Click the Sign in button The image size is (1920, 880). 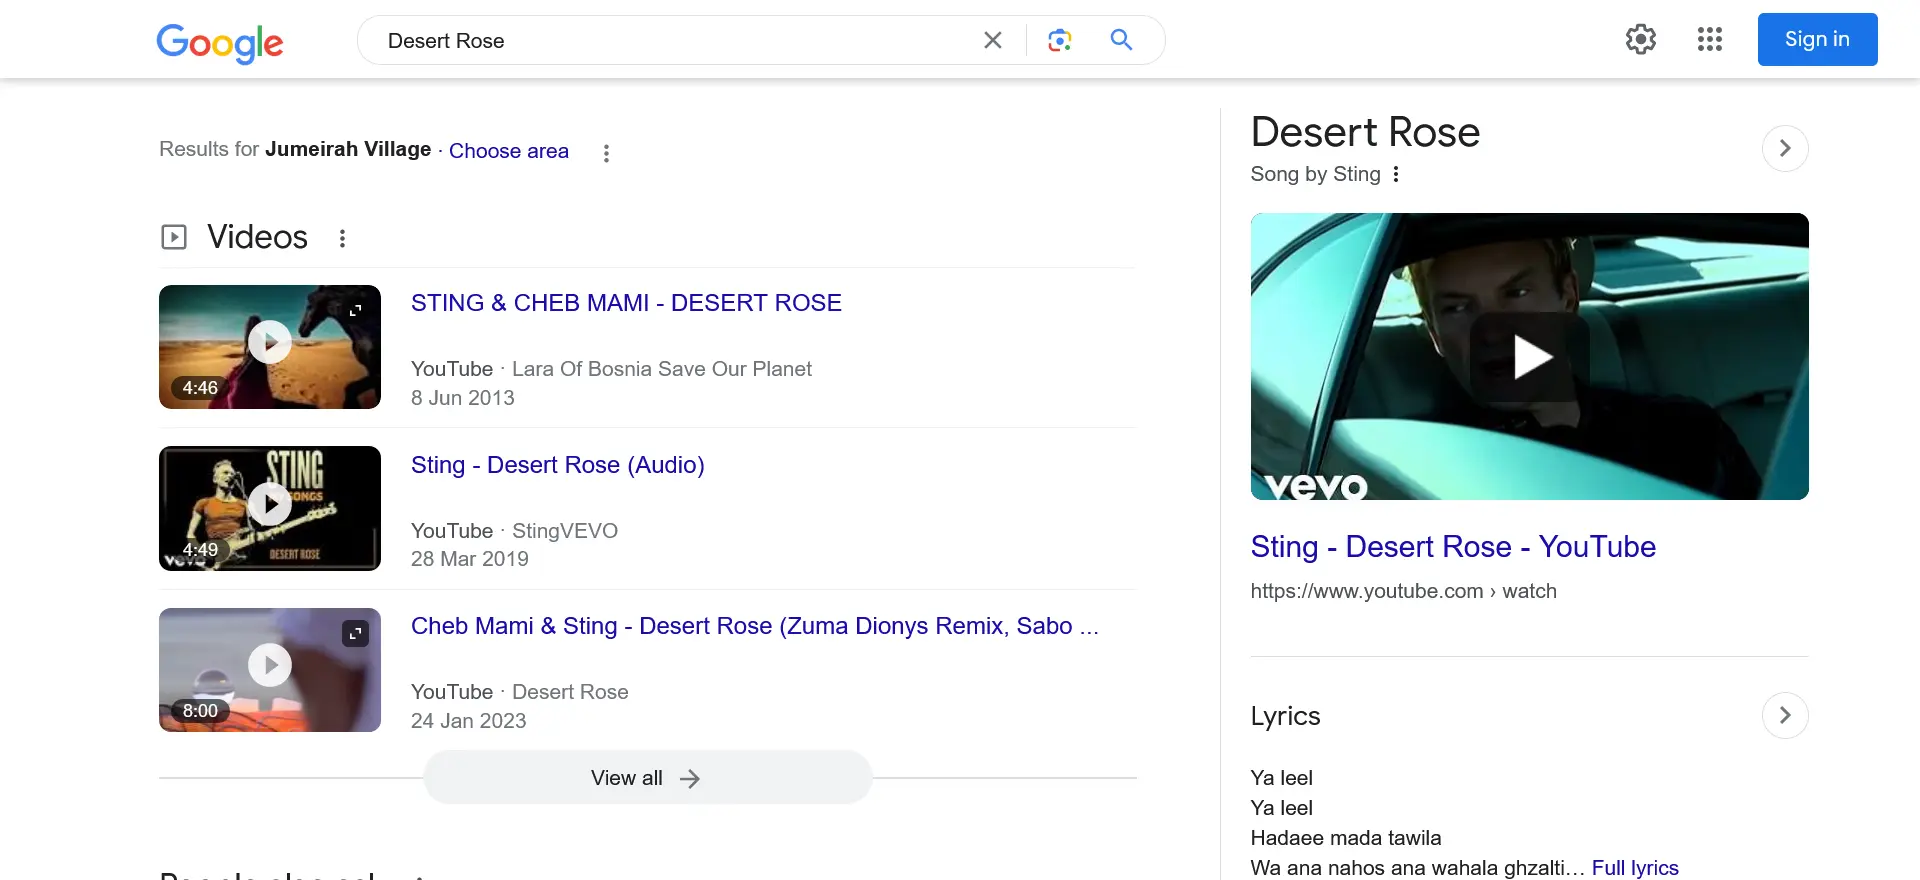click(x=1817, y=39)
